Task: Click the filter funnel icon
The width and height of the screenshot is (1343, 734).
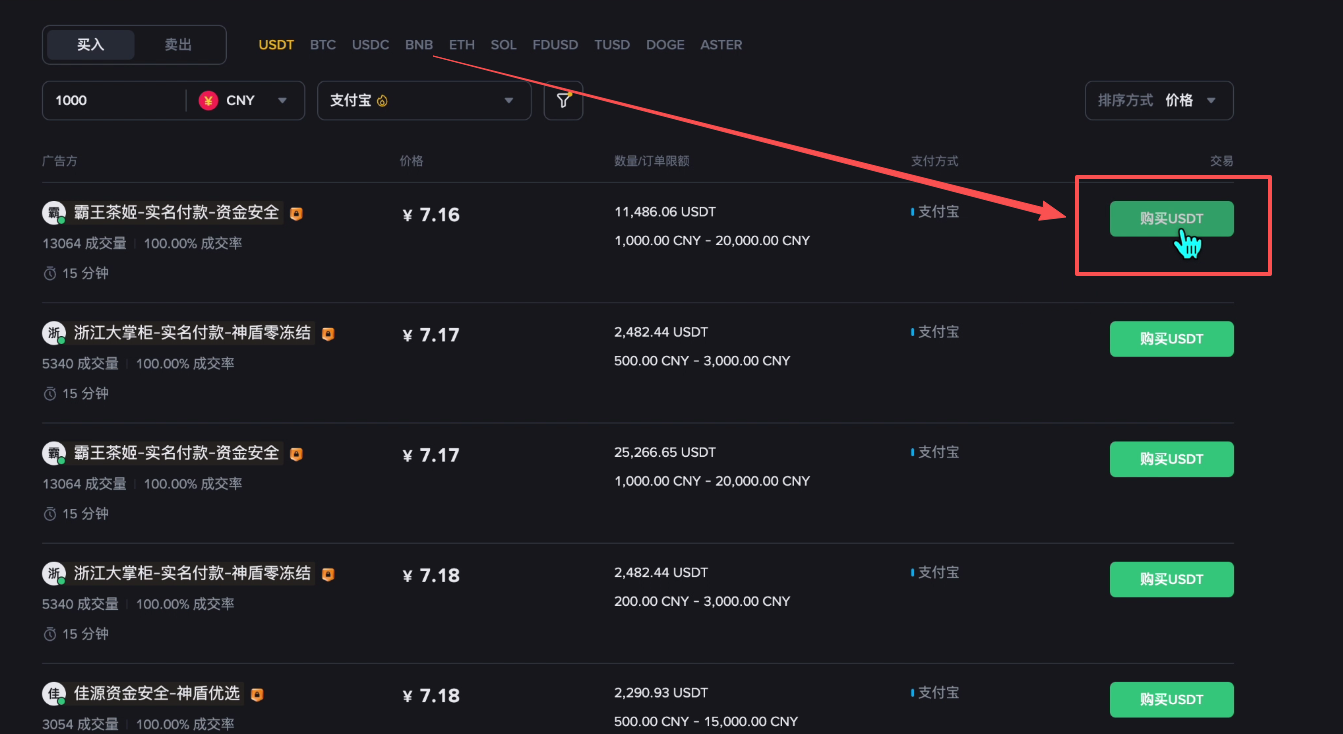Action: coord(564,100)
